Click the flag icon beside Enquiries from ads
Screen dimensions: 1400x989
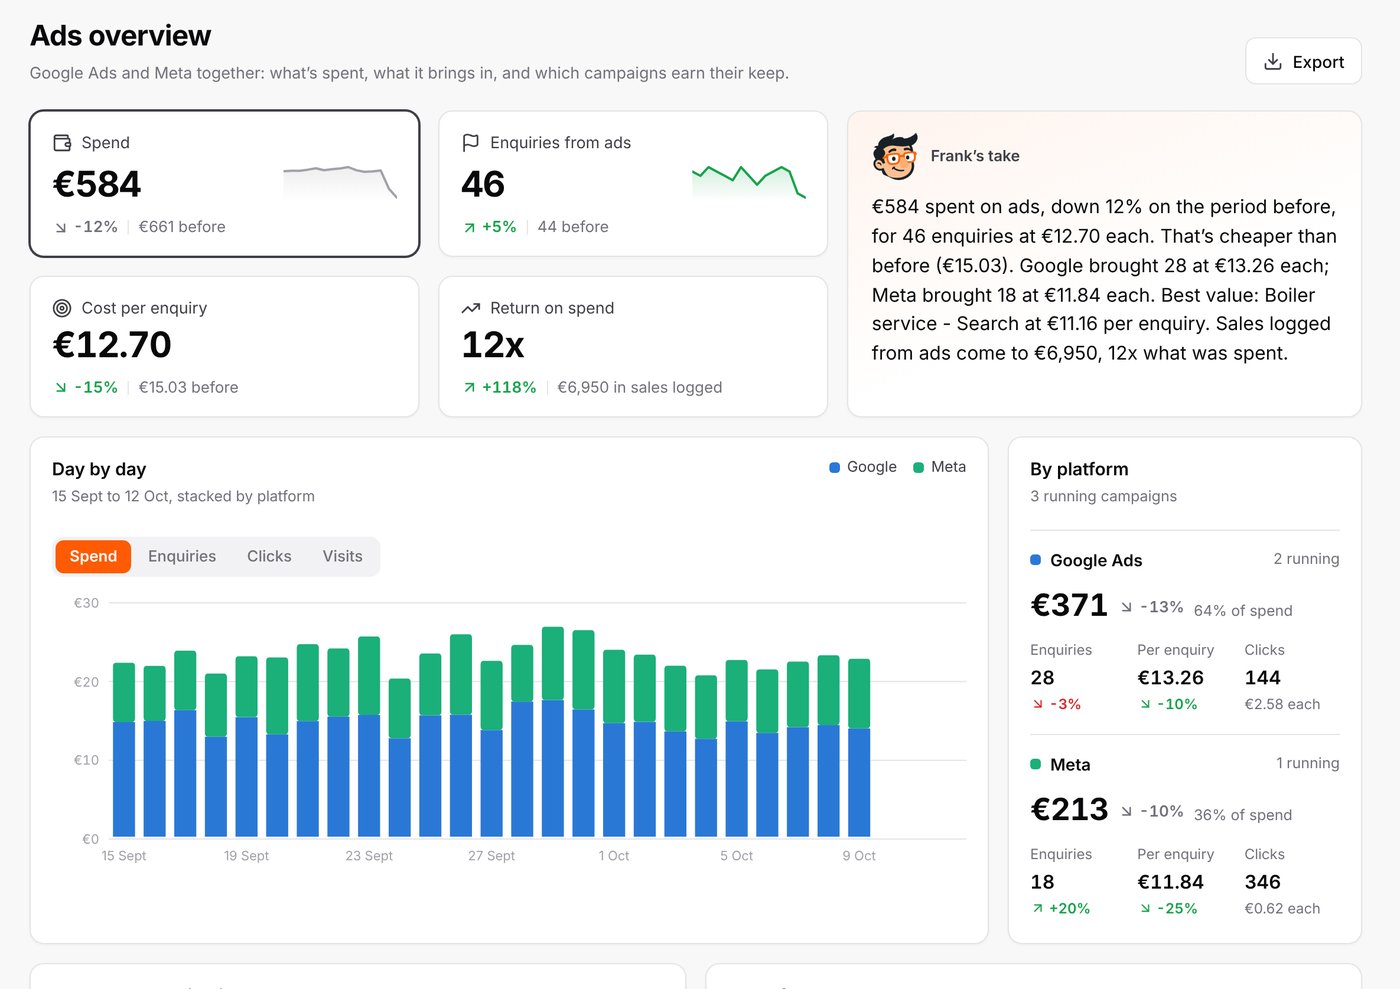click(x=471, y=143)
